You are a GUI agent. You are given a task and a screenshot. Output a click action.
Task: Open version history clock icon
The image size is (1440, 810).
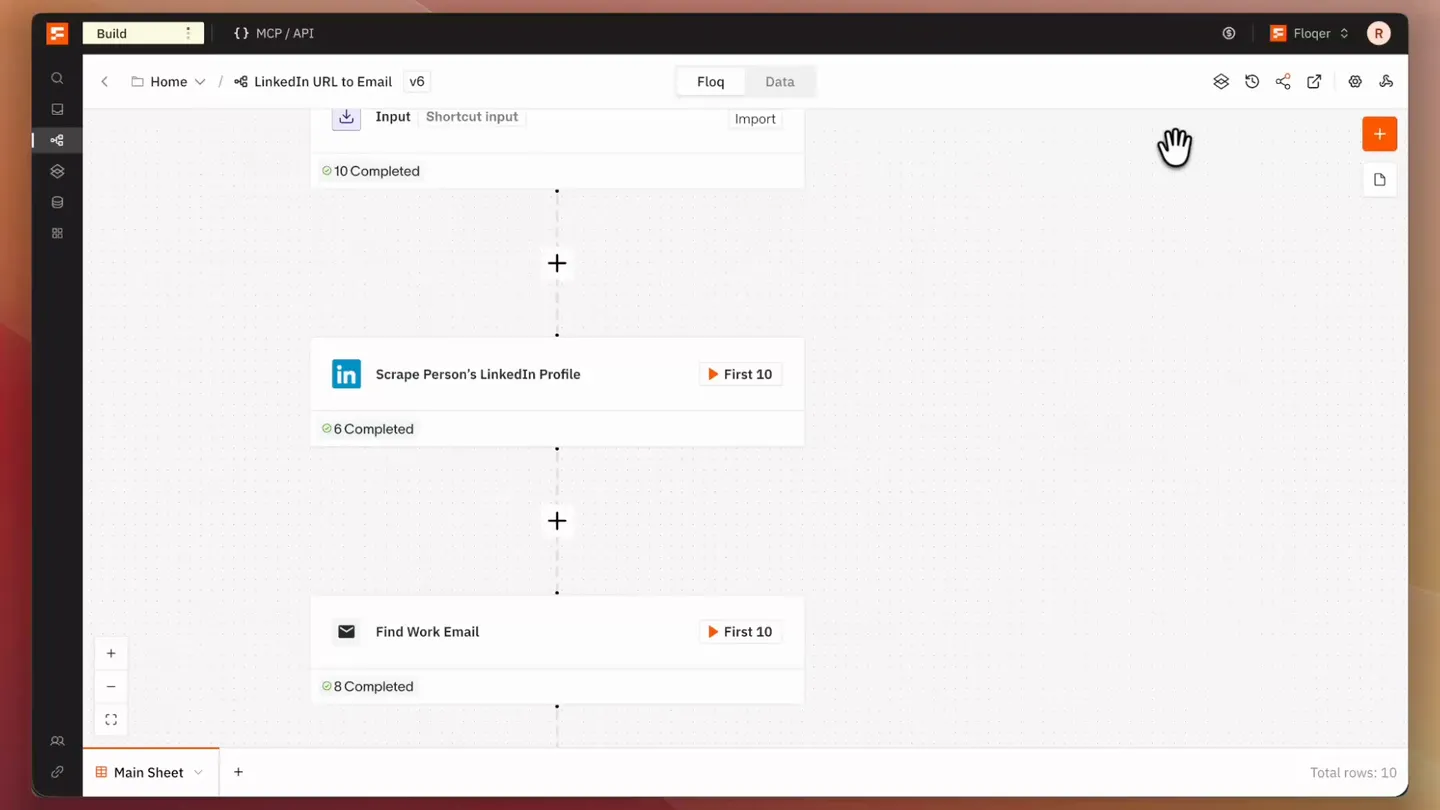tap(1252, 82)
